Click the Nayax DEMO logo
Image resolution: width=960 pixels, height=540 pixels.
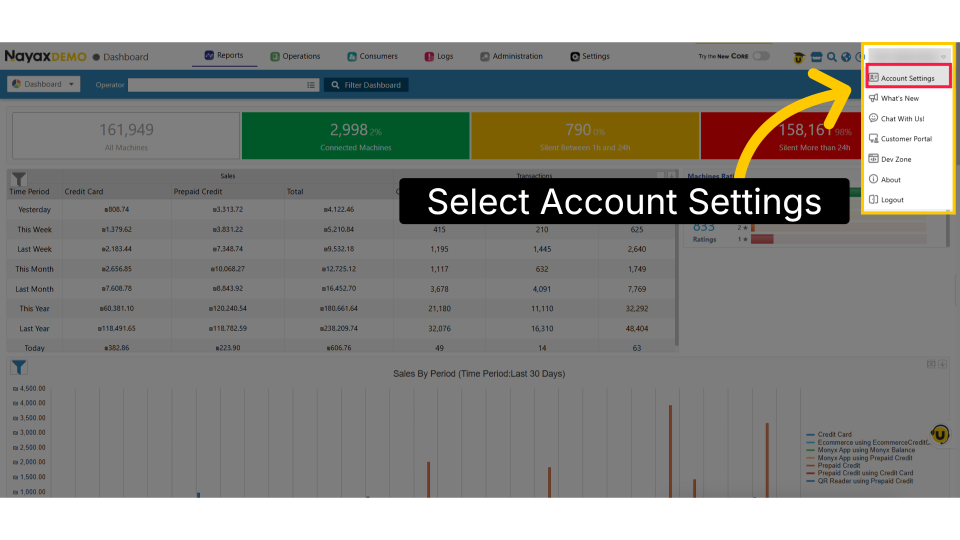coord(45,56)
